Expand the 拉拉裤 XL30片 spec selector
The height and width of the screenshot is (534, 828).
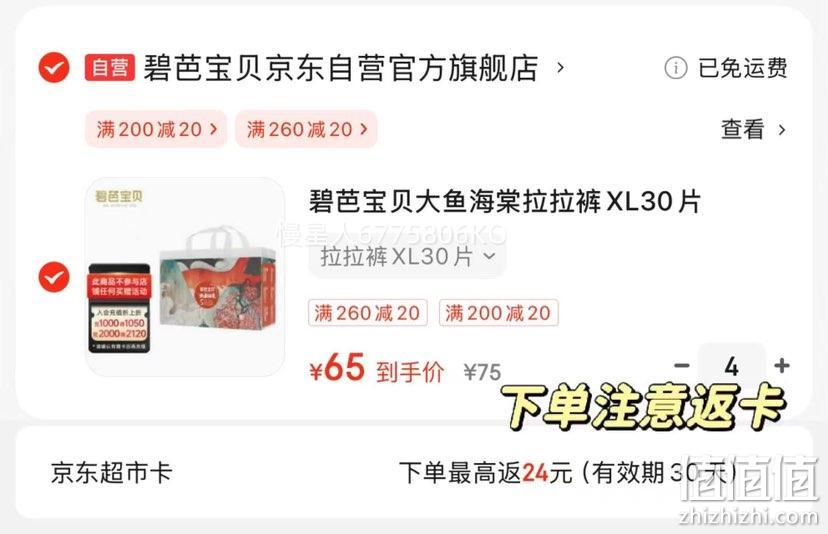point(407,257)
